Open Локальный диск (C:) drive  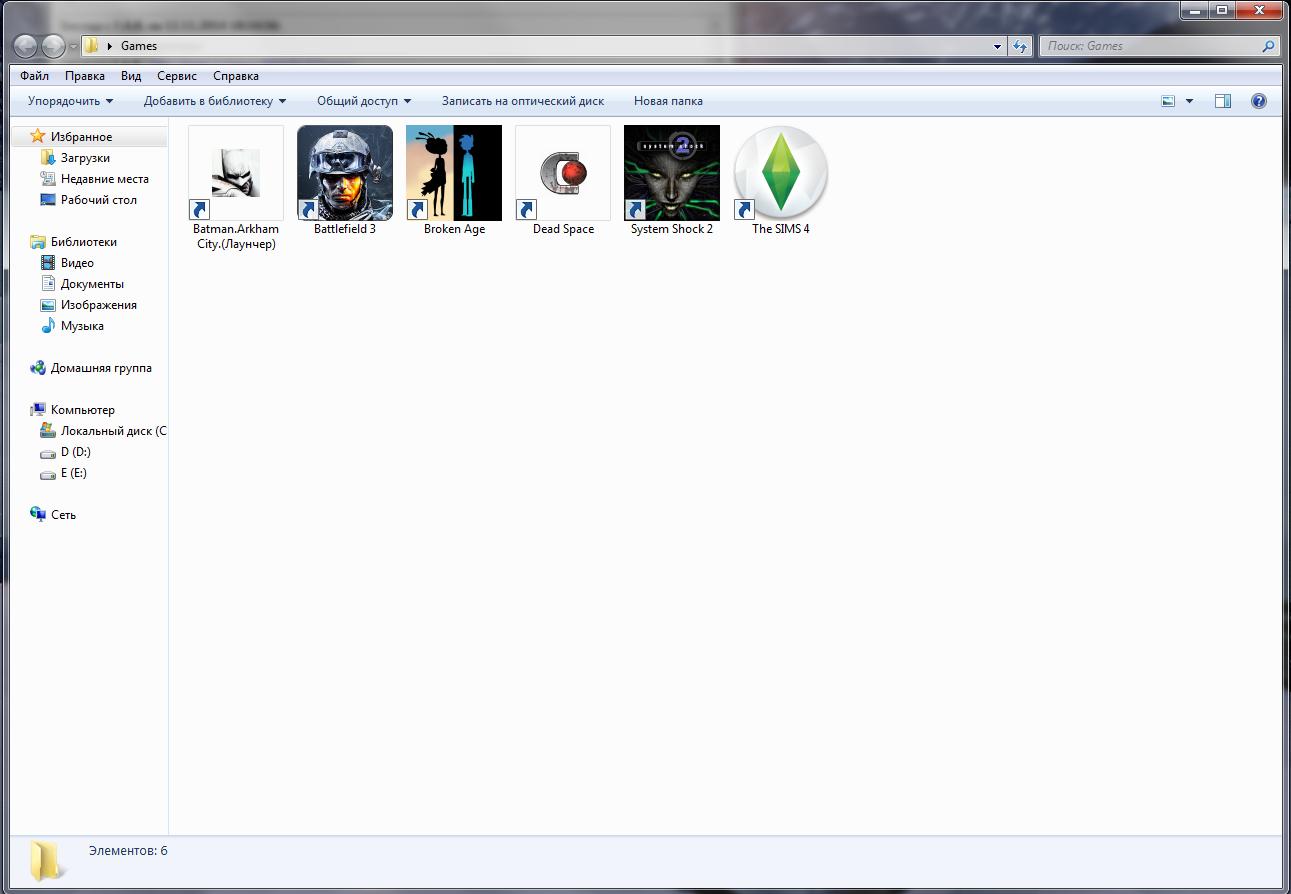click(x=113, y=431)
